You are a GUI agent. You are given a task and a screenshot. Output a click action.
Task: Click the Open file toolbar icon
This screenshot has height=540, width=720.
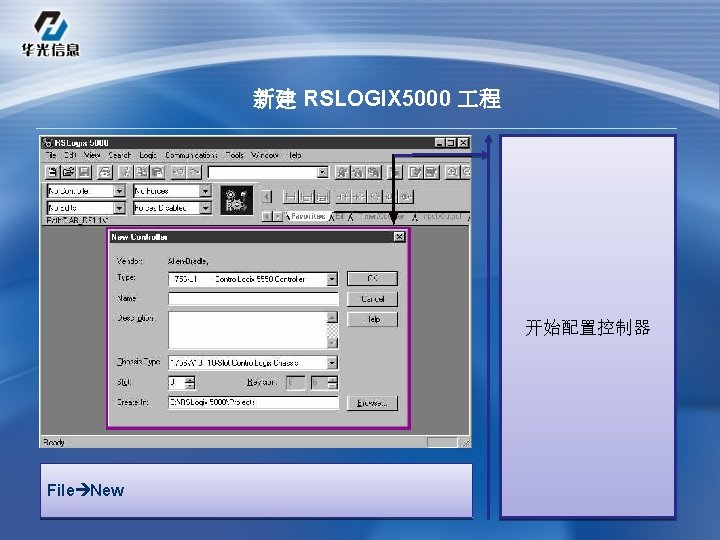tap(68, 172)
